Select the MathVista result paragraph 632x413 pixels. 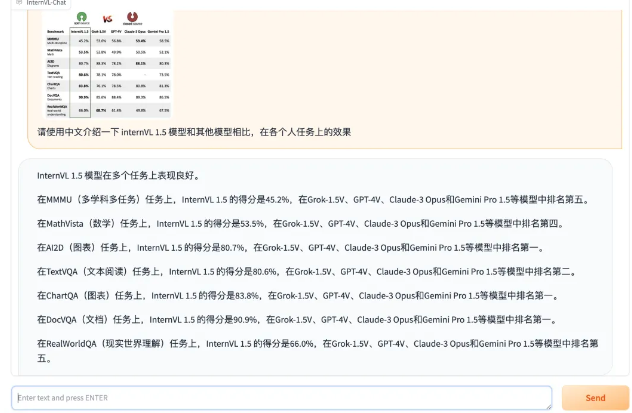coord(300,223)
